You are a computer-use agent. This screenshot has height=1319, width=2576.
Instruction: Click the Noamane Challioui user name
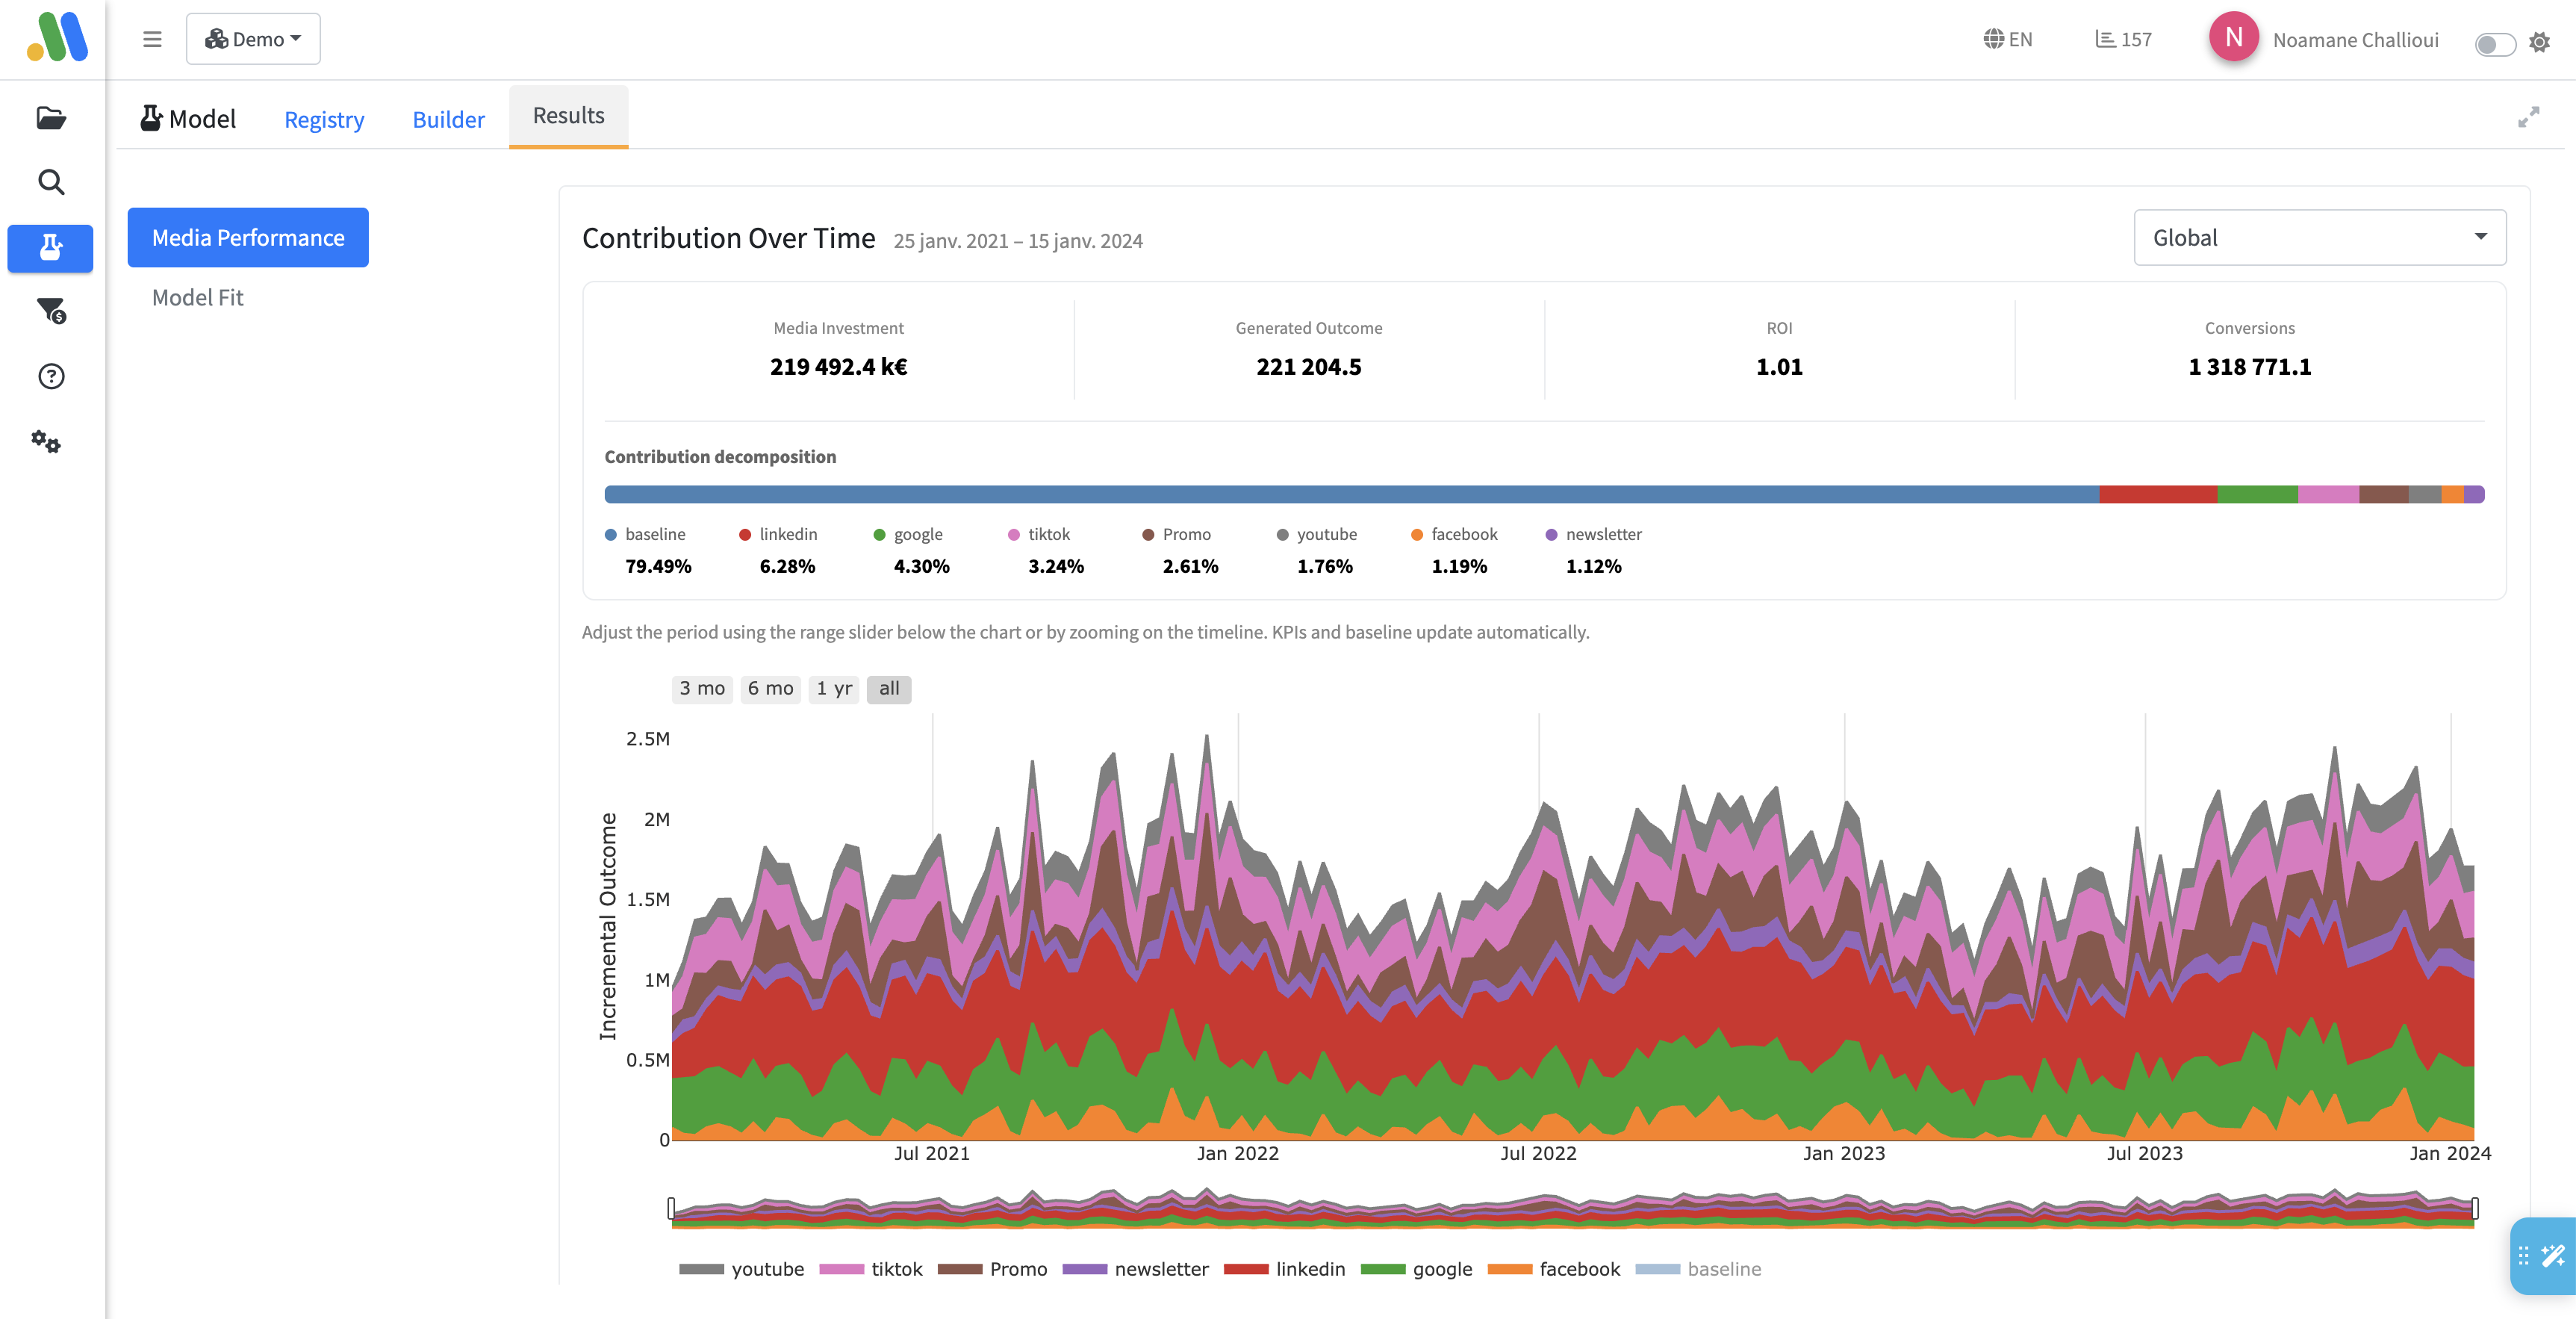pyautogui.click(x=2355, y=40)
